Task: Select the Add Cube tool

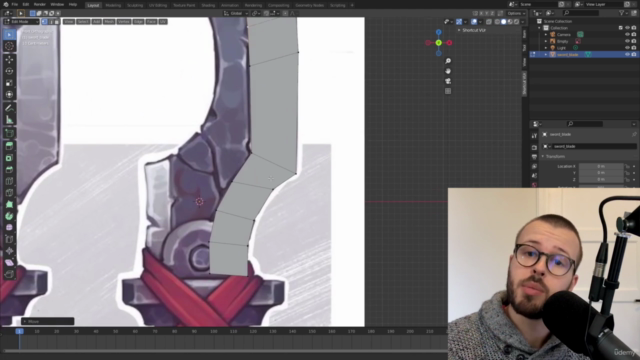Action: pos(9,133)
